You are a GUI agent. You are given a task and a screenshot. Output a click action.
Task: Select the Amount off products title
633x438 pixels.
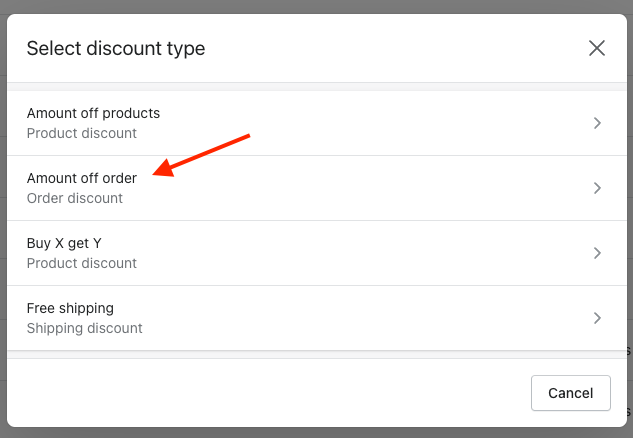(x=93, y=113)
